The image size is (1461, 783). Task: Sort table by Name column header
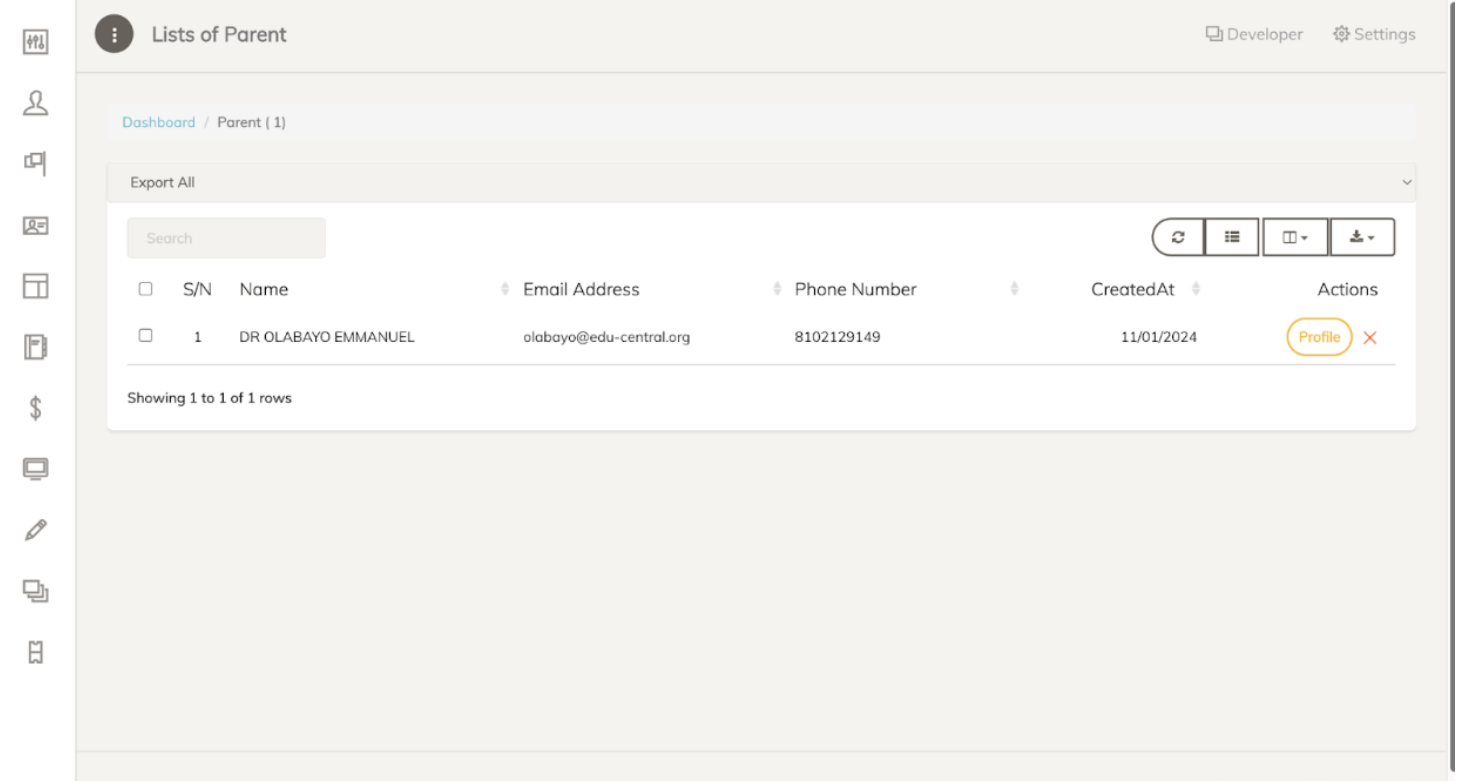(264, 289)
